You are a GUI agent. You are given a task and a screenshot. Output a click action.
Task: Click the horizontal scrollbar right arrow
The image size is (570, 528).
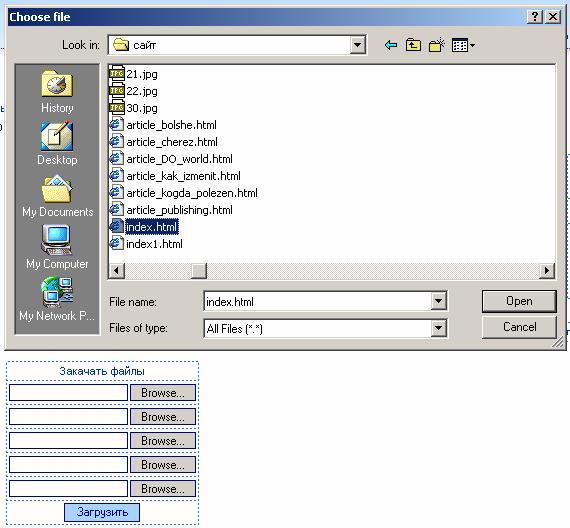coord(546,271)
